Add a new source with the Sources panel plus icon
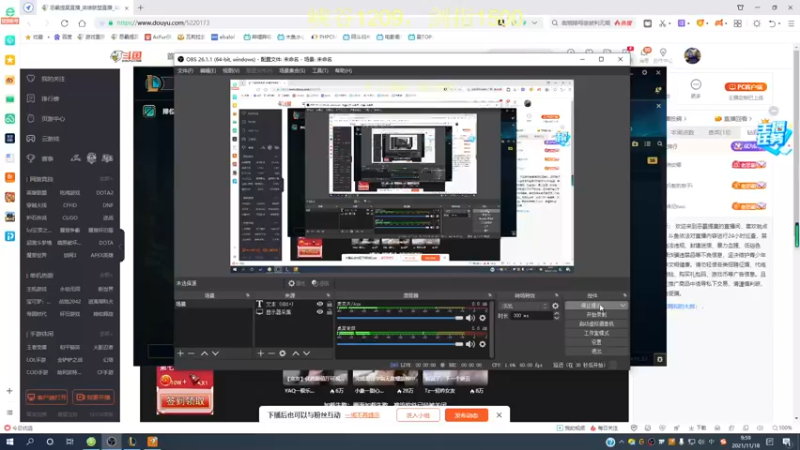The image size is (800, 450). click(260, 353)
